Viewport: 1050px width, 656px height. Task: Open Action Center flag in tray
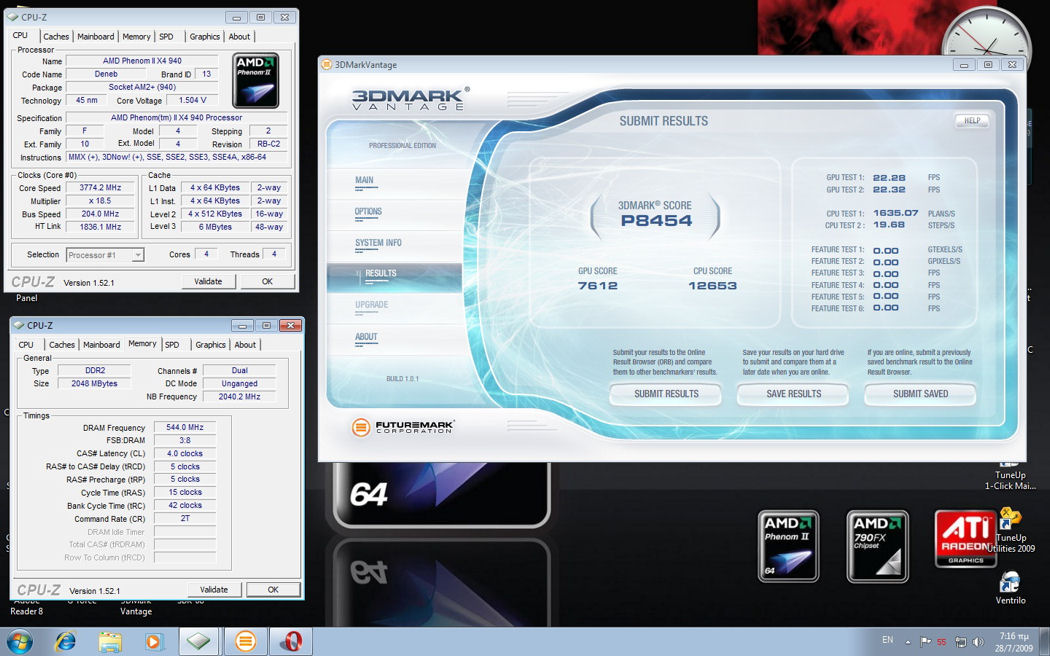tap(925, 641)
